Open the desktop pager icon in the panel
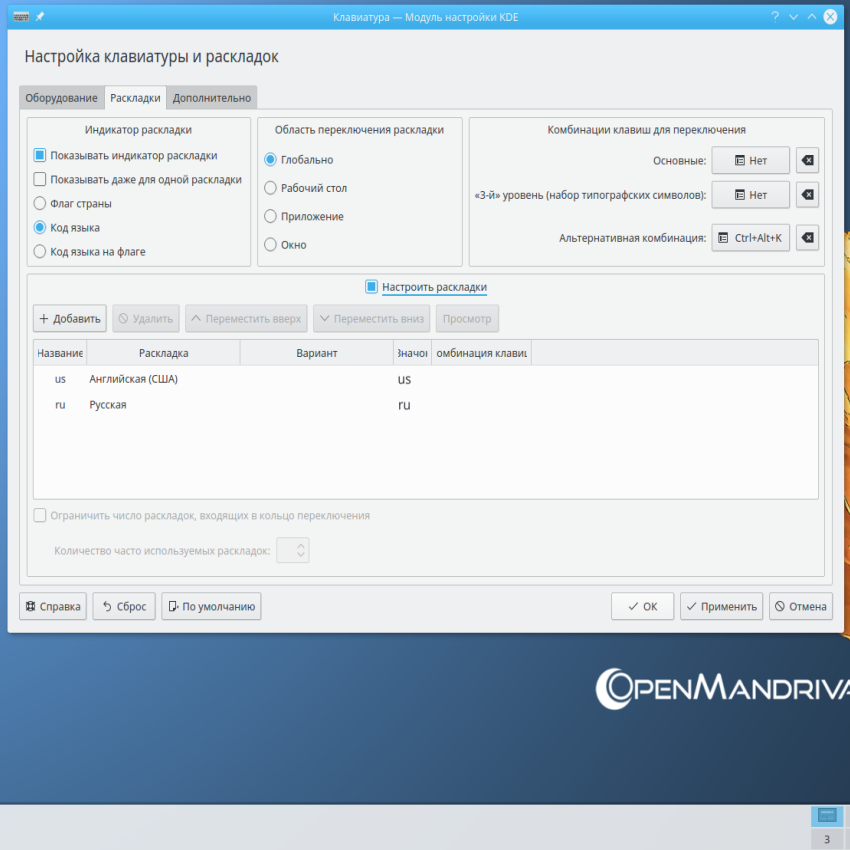 point(827,816)
